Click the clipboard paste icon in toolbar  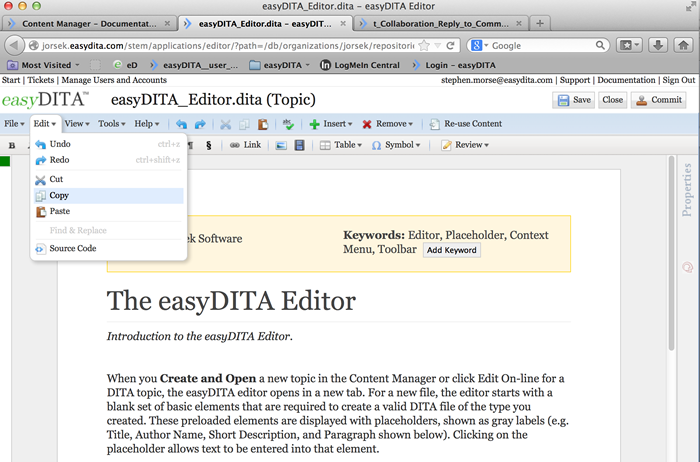pos(263,124)
